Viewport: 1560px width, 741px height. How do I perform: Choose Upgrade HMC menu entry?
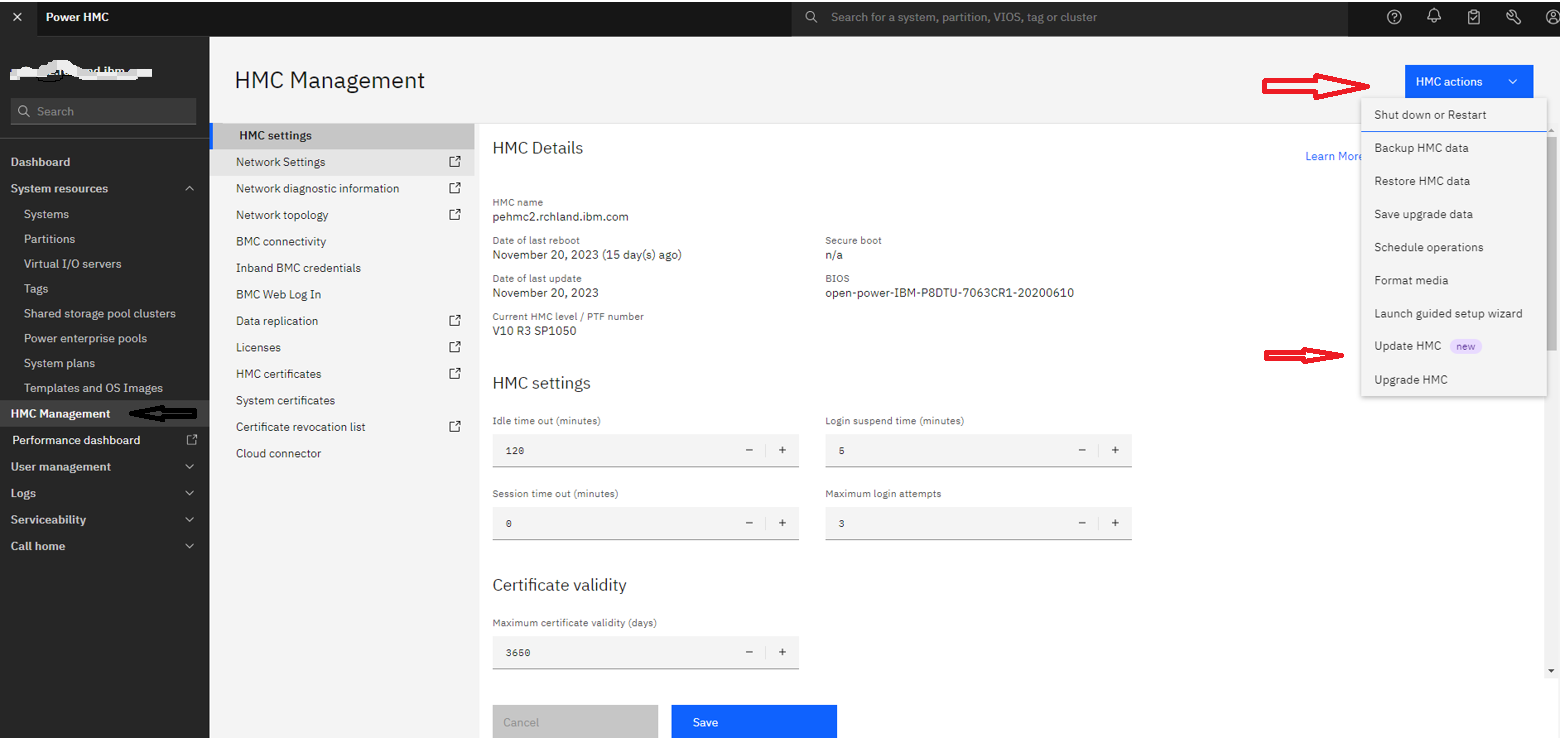1454,380
